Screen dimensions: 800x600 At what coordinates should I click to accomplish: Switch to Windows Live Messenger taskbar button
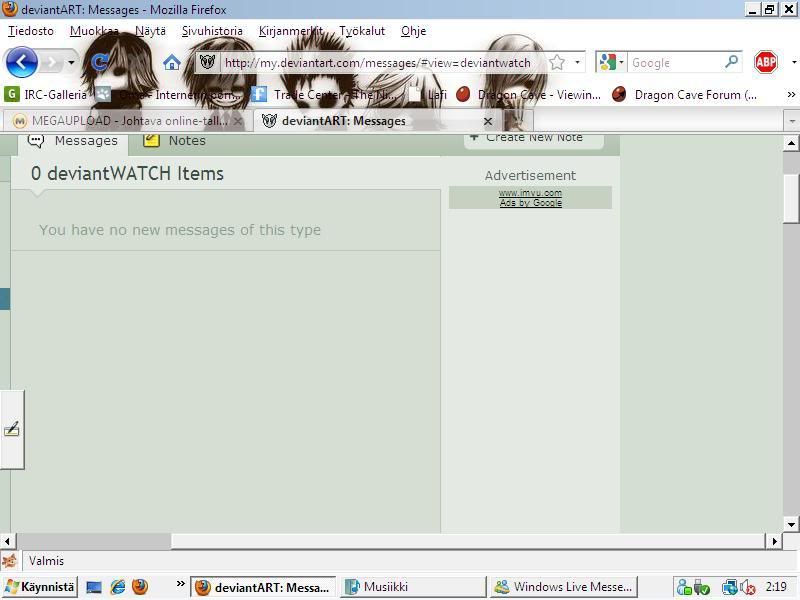pyautogui.click(x=563, y=587)
